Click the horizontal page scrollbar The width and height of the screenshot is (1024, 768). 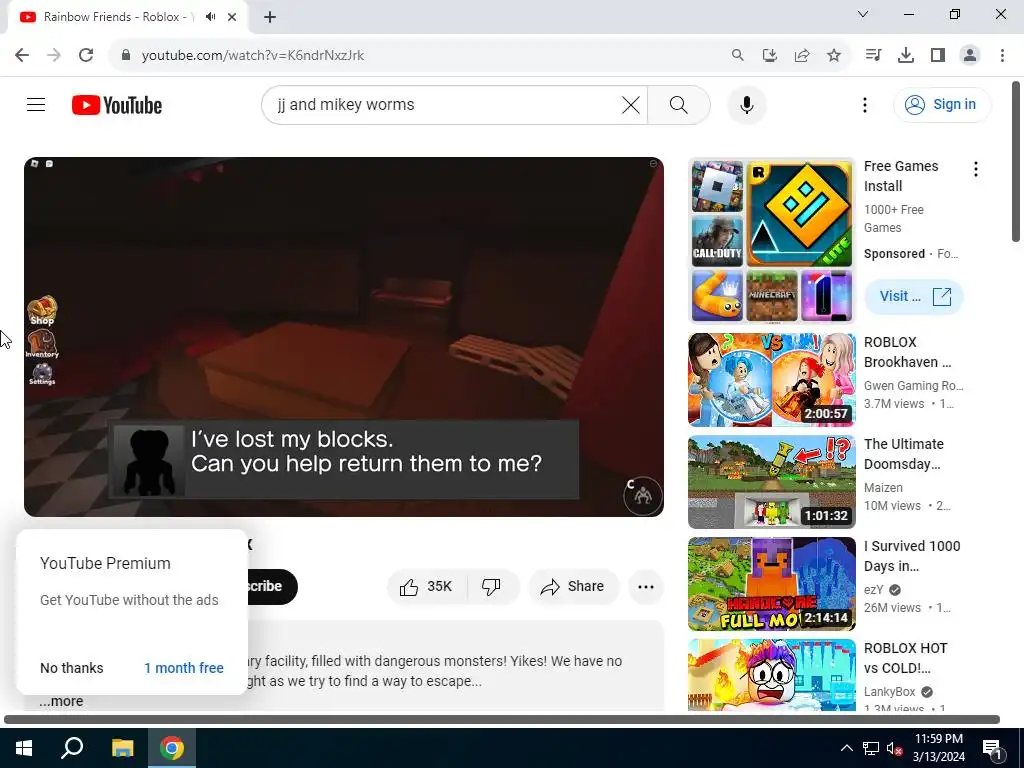[502, 719]
